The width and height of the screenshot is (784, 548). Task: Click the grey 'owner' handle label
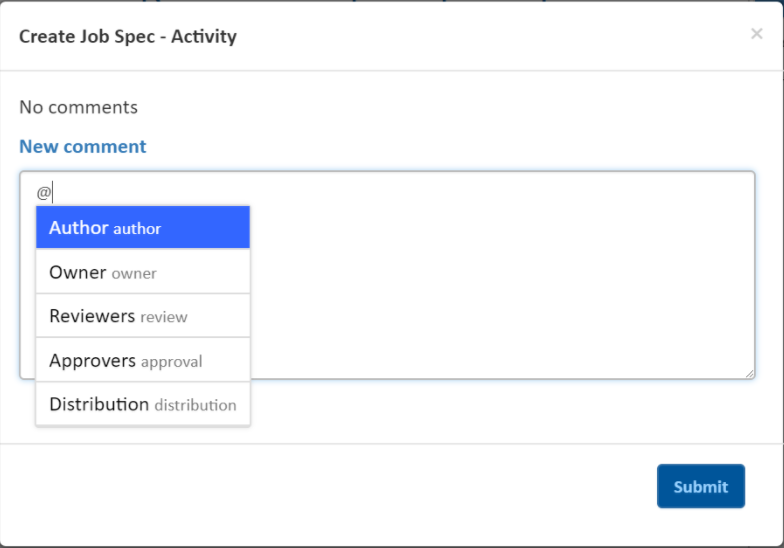tap(134, 273)
